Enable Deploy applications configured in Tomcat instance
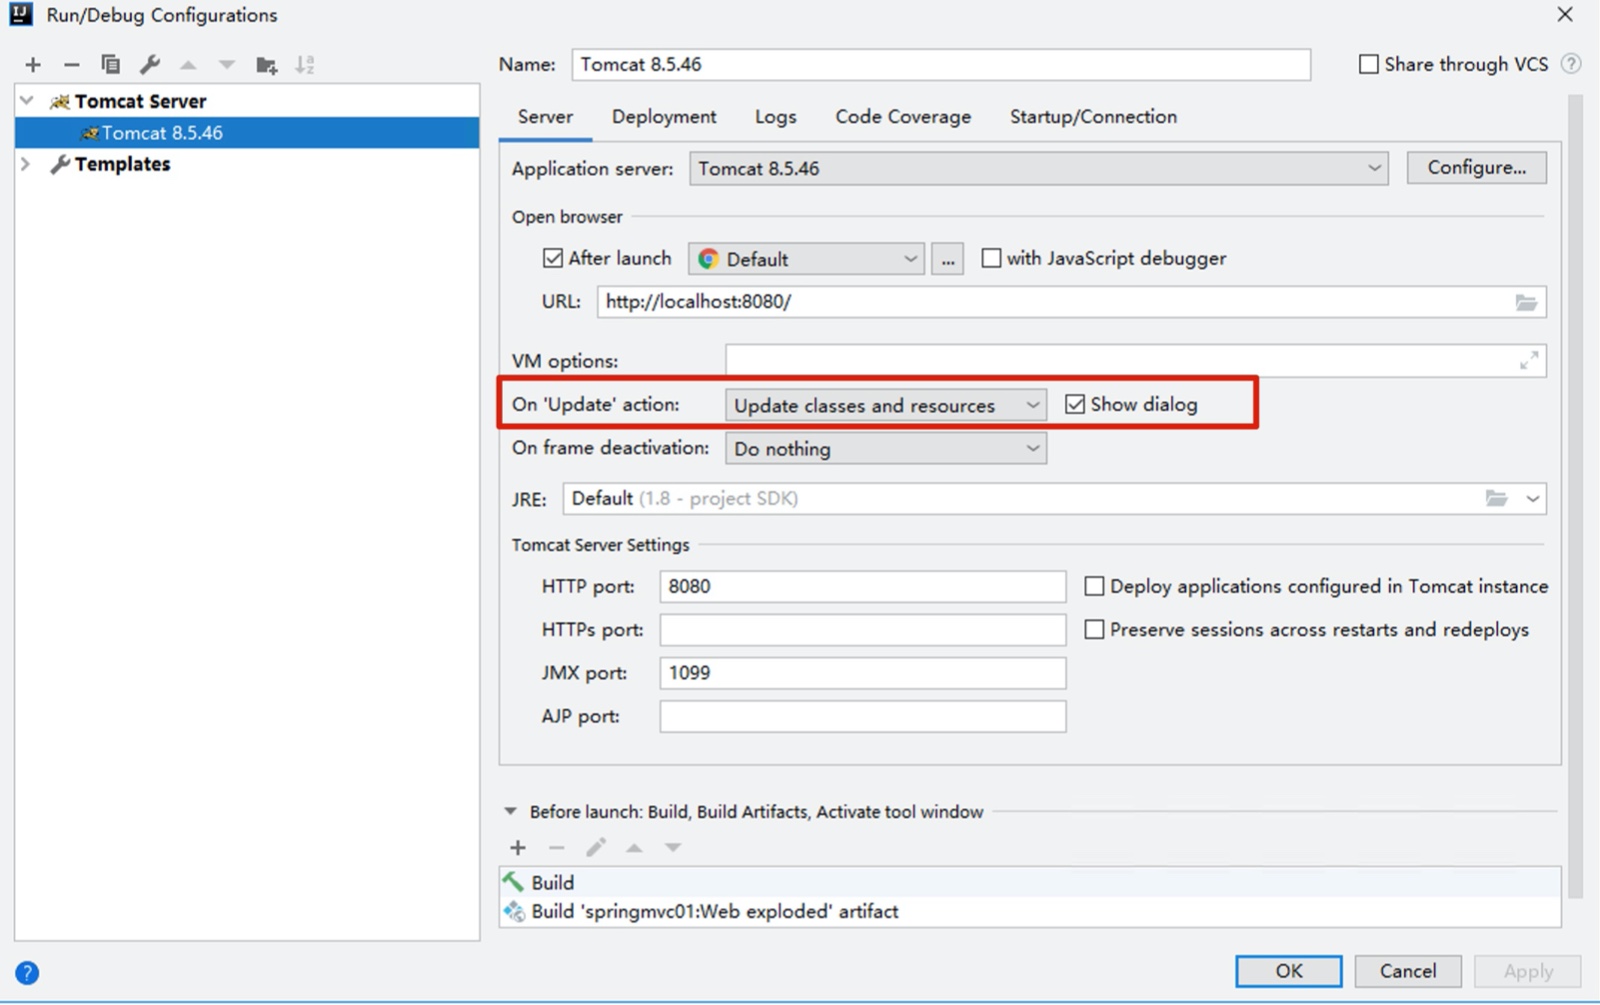 pos(1095,586)
